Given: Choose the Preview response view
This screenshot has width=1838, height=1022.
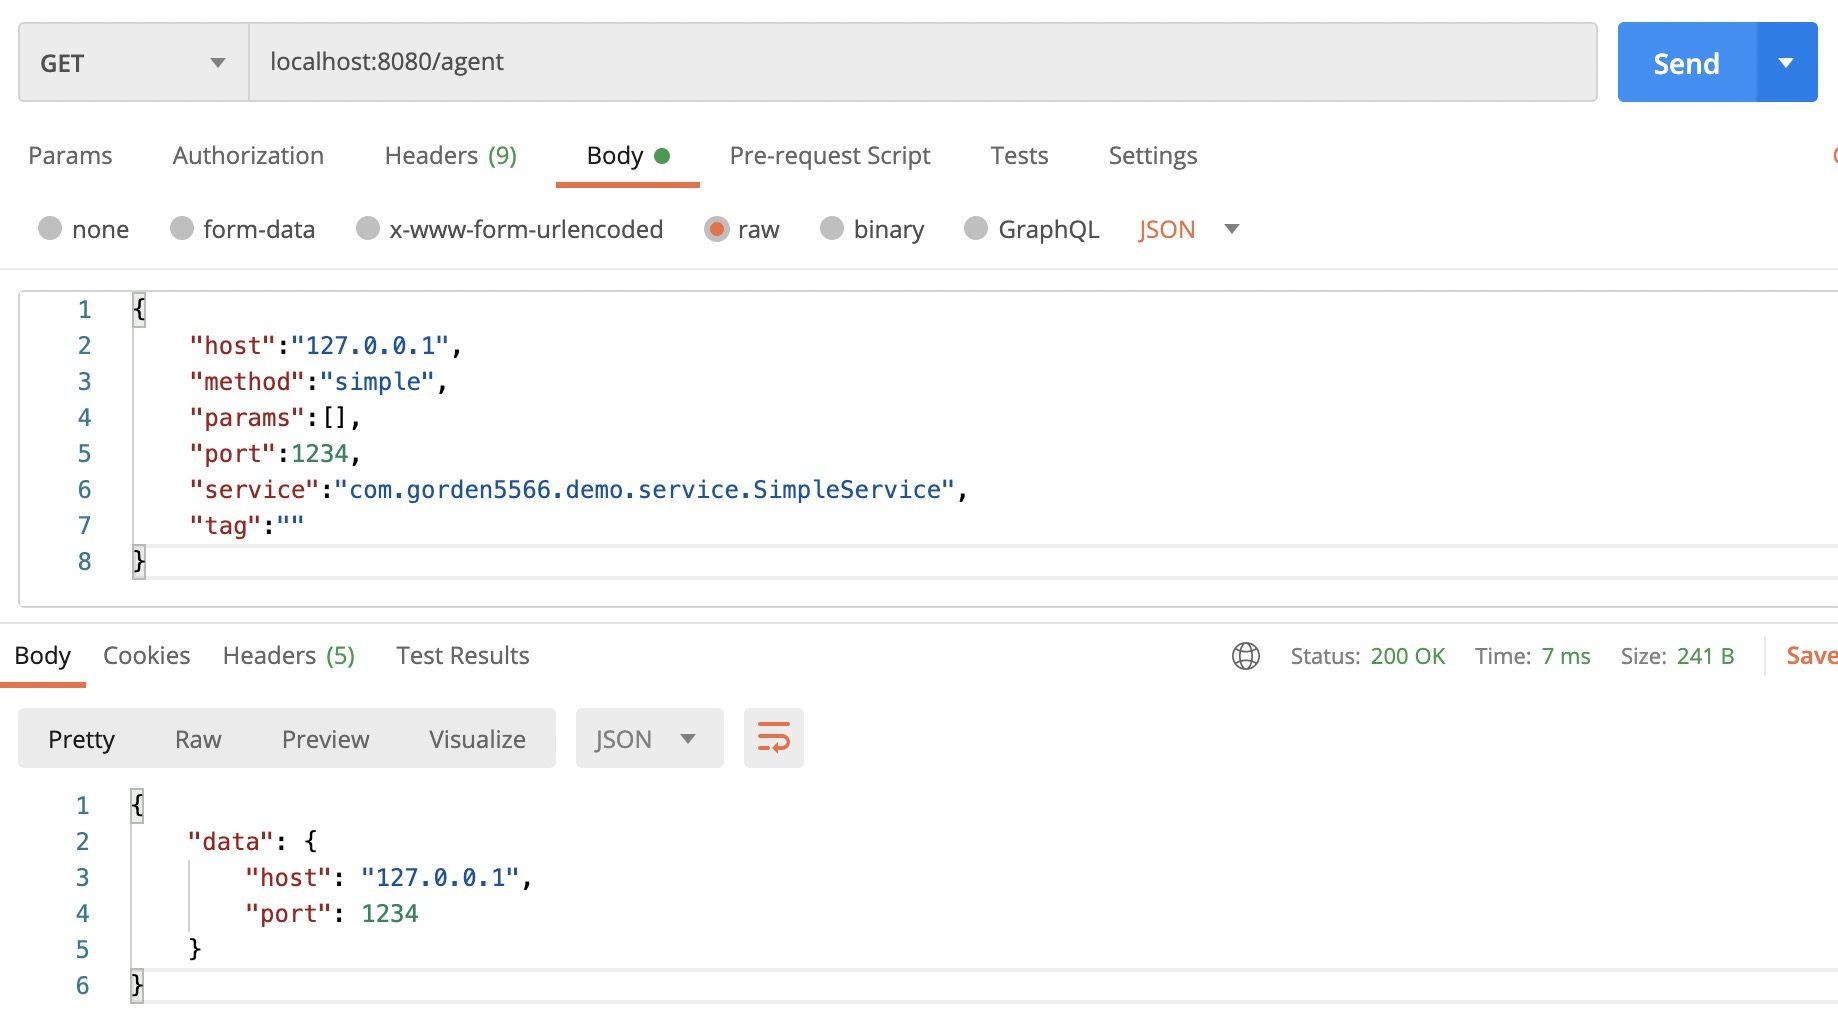Looking at the screenshot, I should (x=326, y=739).
